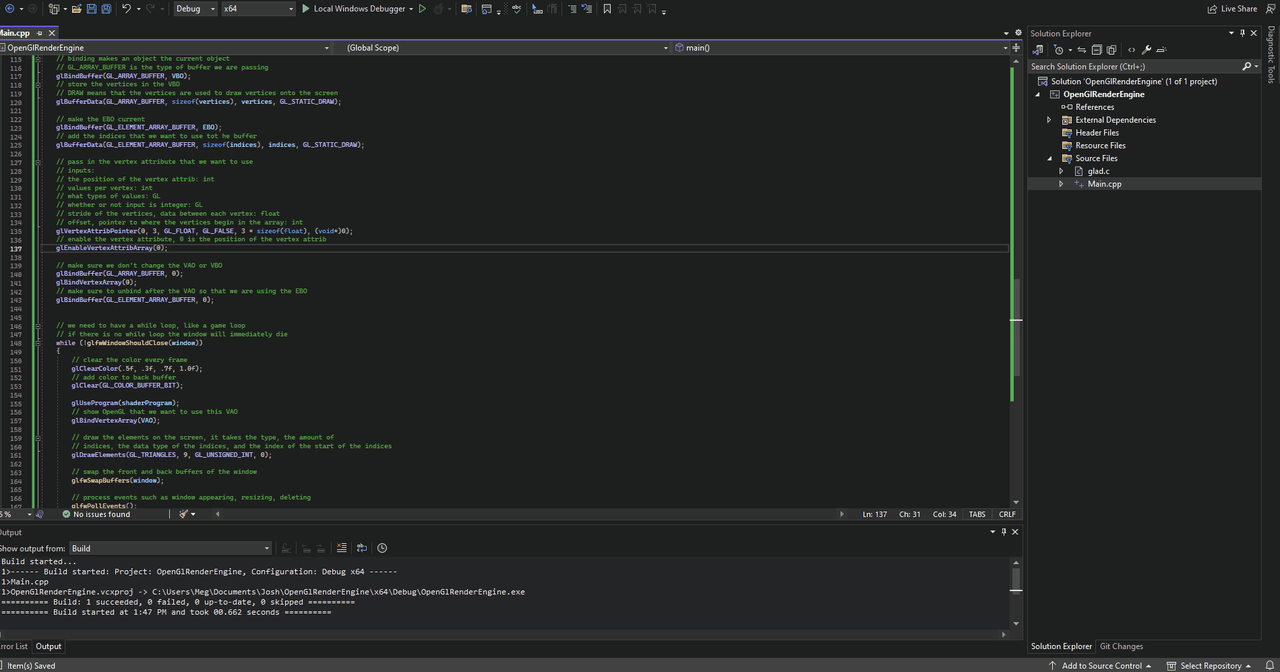Screen dimensions: 1280x672
Task: Open the Show output from Build dropdown
Action: click(x=170, y=548)
